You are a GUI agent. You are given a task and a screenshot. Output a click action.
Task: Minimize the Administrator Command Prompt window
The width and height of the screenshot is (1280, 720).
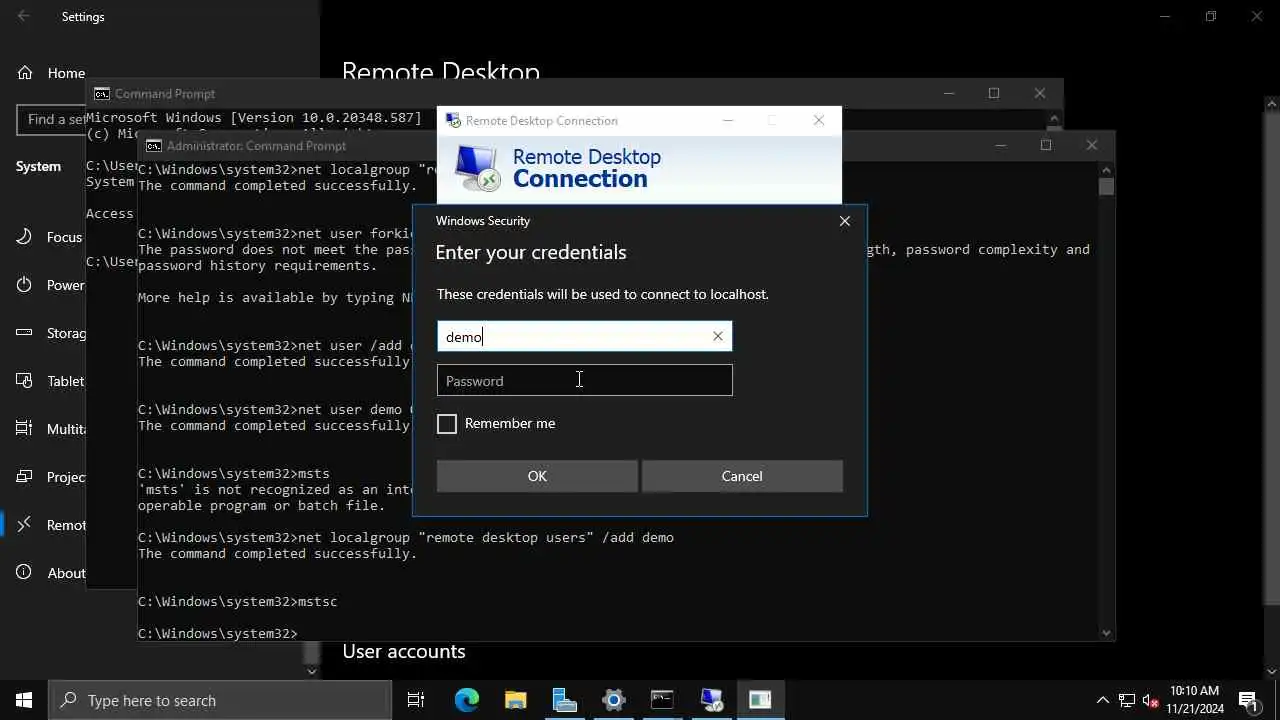tap(1000, 145)
